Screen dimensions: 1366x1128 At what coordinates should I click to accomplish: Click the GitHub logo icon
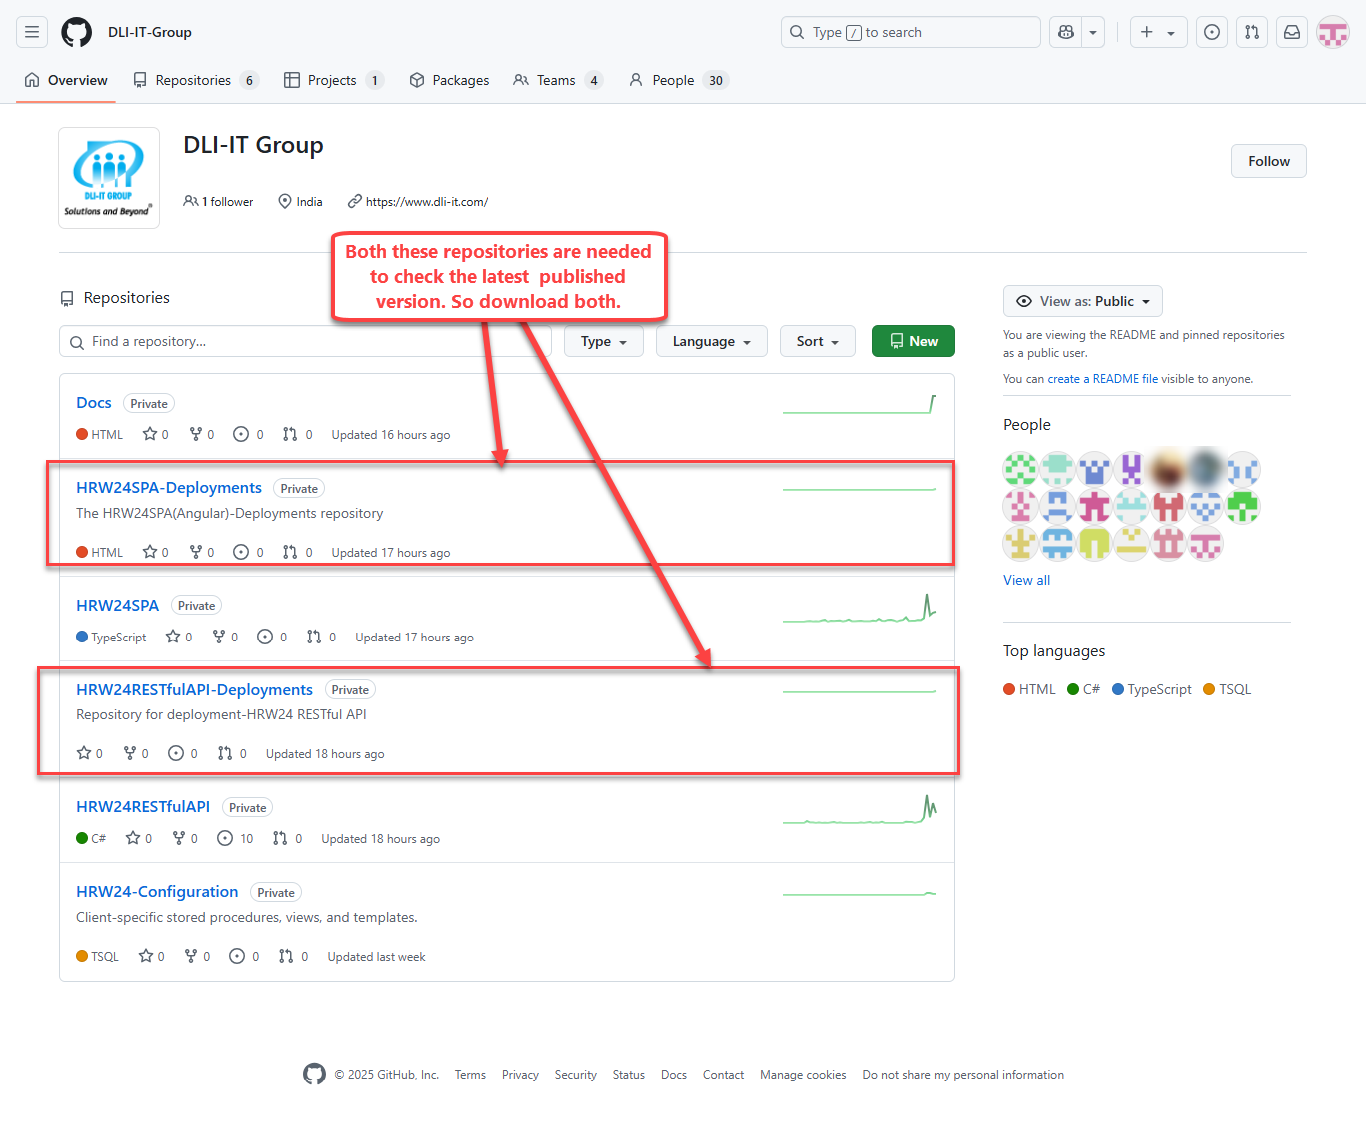point(76,31)
